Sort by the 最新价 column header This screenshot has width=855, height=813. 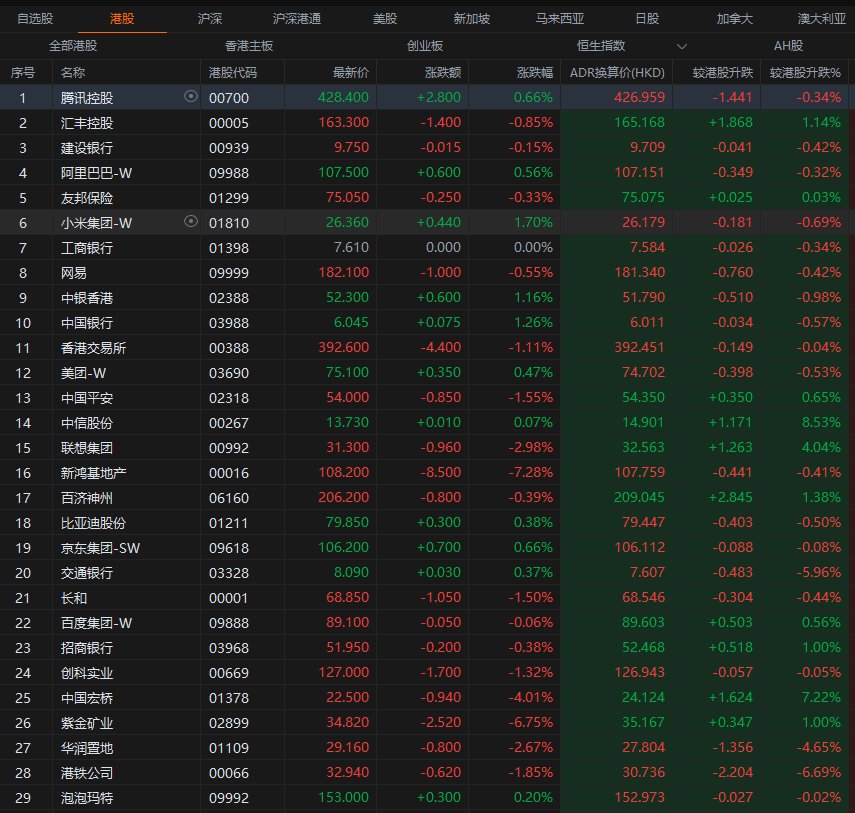351,73
